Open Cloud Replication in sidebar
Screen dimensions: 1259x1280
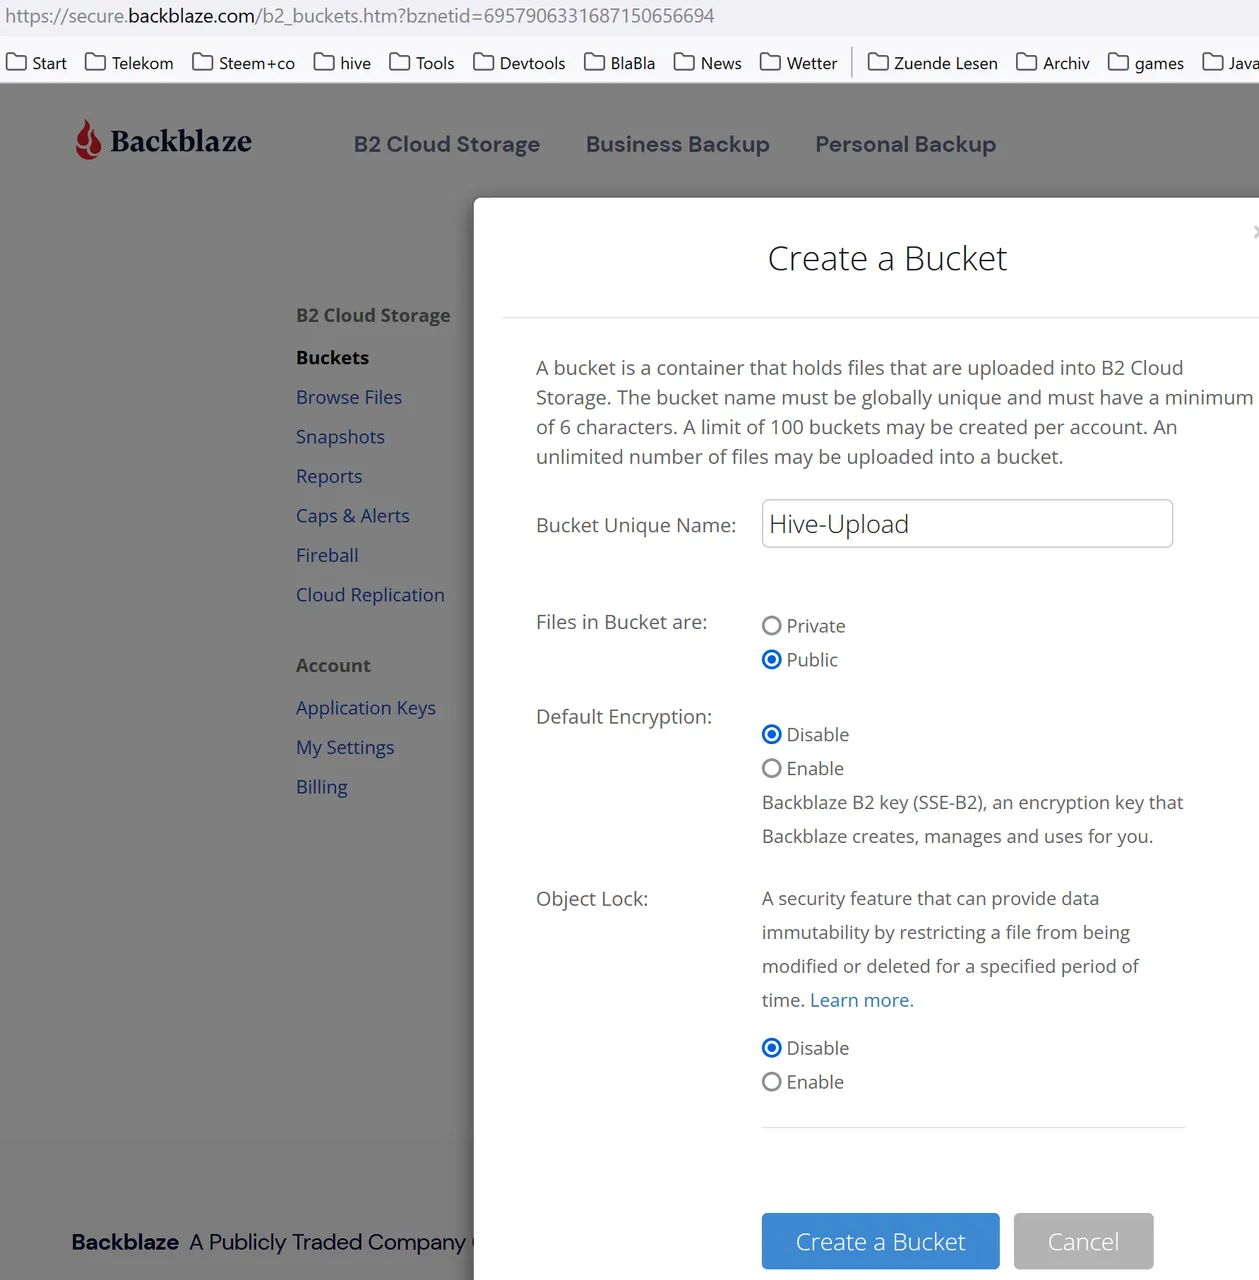point(370,595)
